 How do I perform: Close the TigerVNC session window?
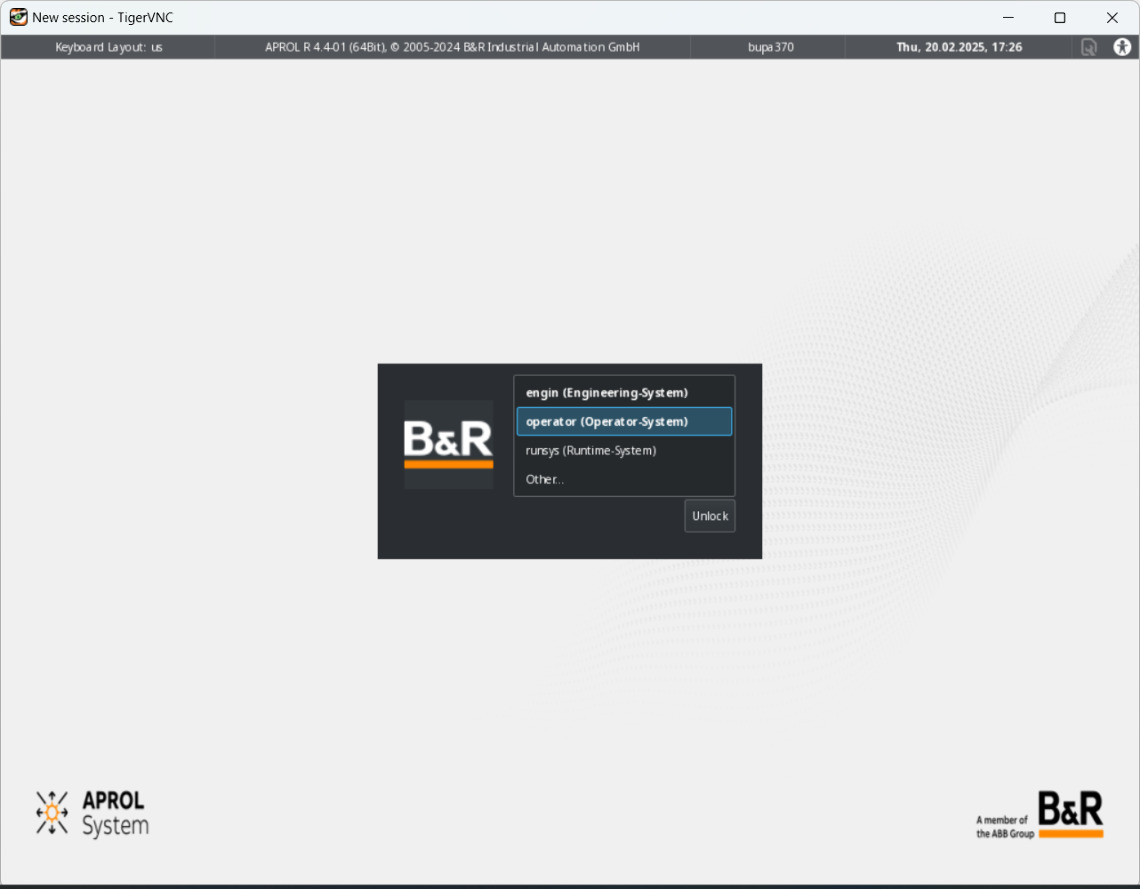[1112, 17]
